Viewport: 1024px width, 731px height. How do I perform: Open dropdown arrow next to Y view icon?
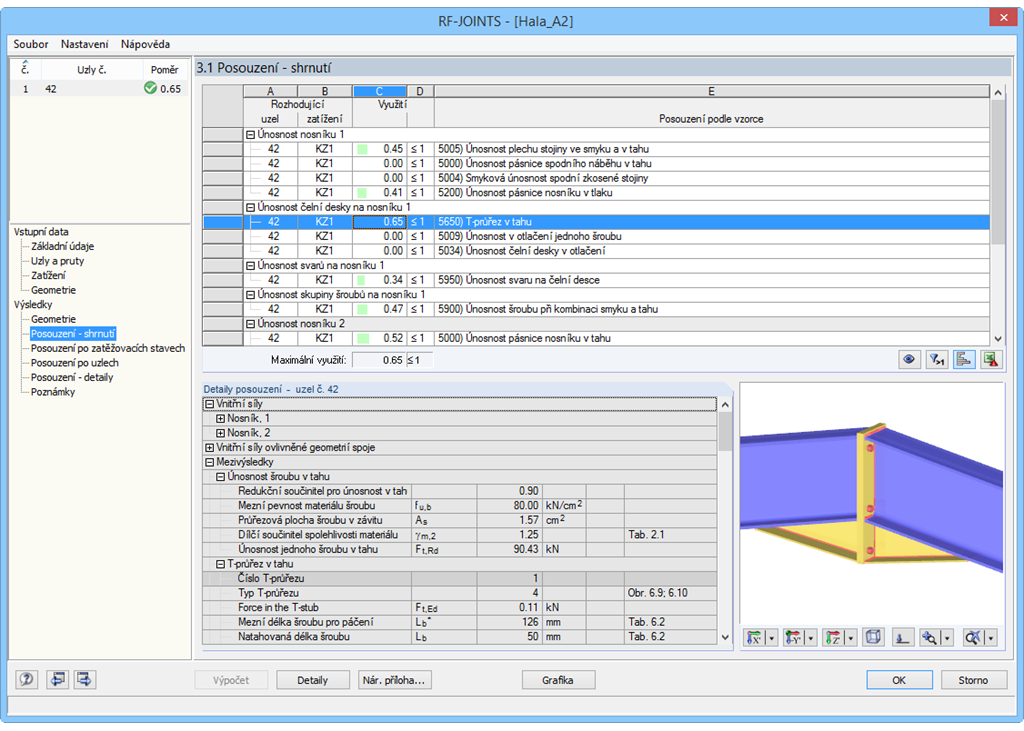[x=810, y=638]
